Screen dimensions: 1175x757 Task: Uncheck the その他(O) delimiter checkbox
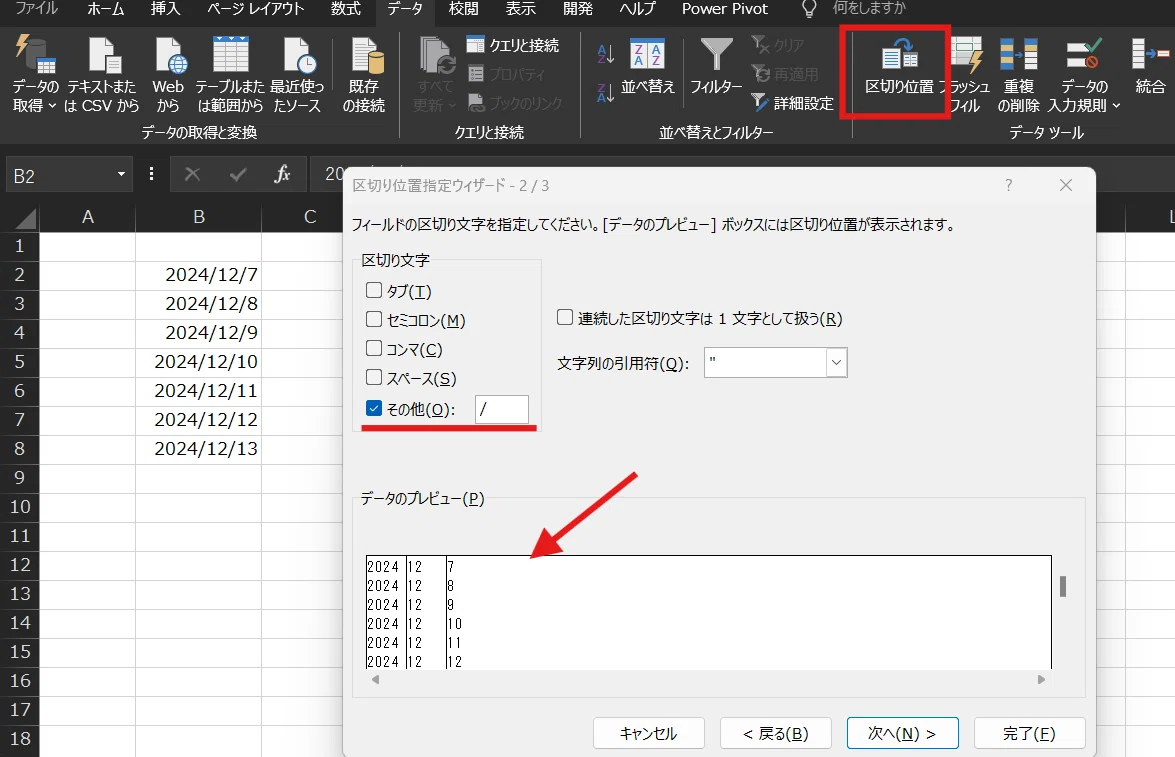[374, 408]
